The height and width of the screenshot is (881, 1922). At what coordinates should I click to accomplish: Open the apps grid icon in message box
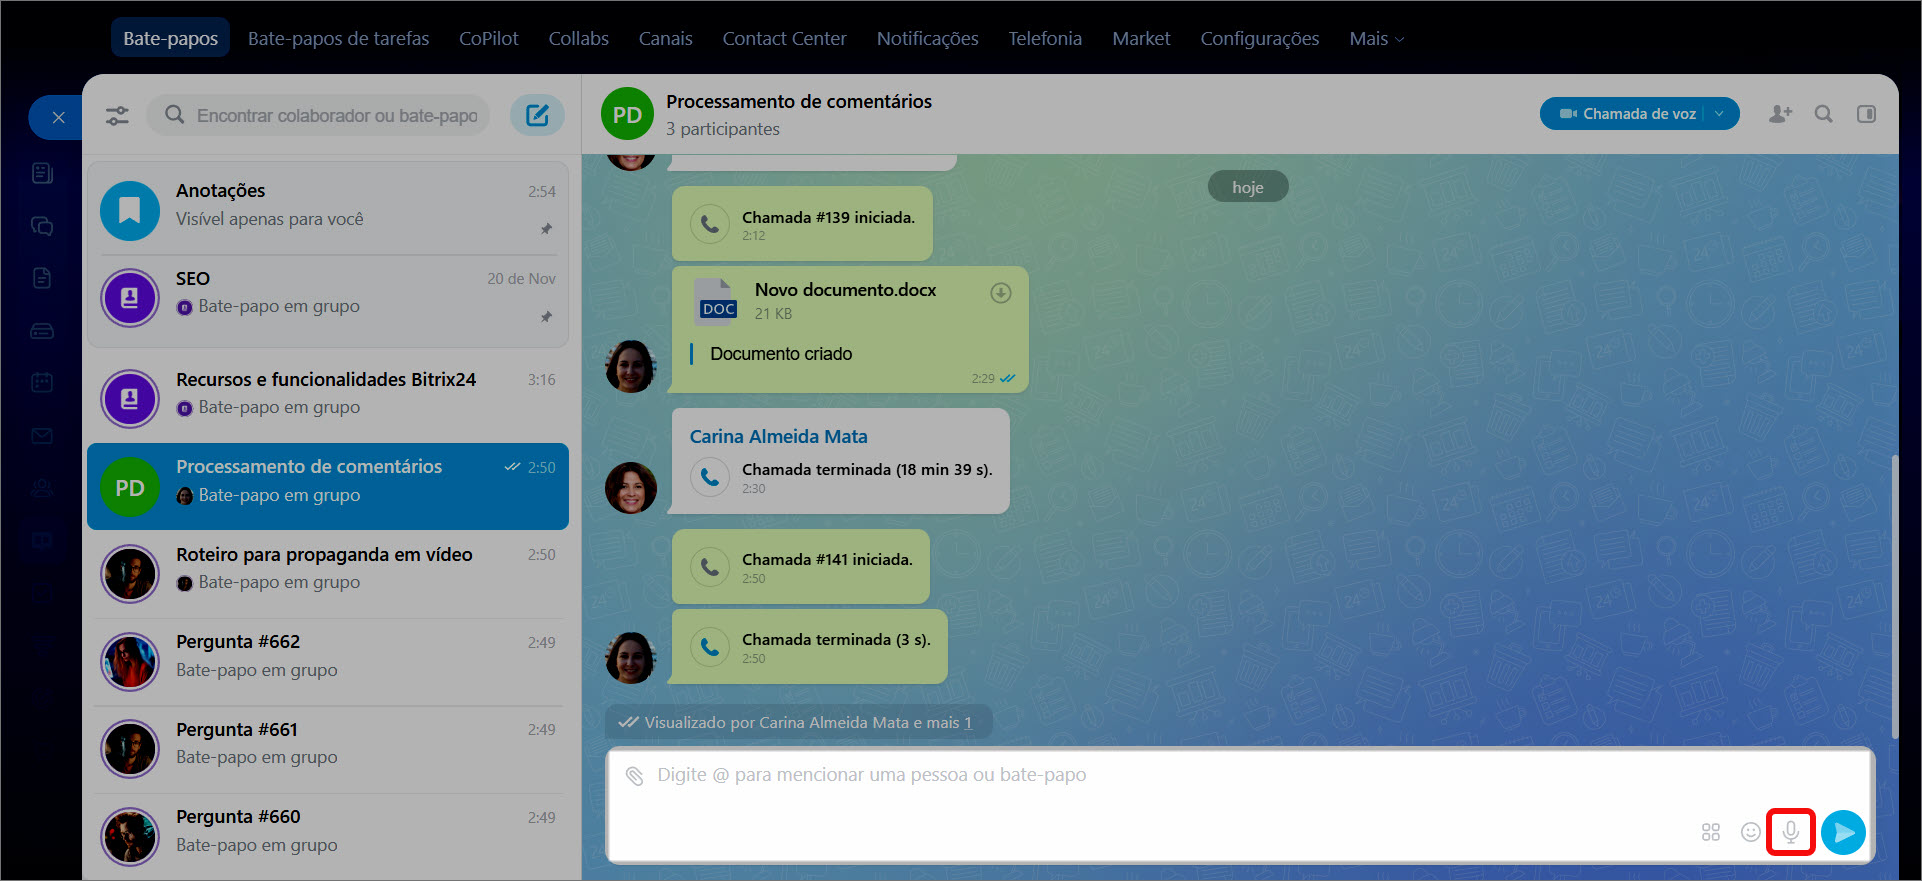pyautogui.click(x=1711, y=832)
